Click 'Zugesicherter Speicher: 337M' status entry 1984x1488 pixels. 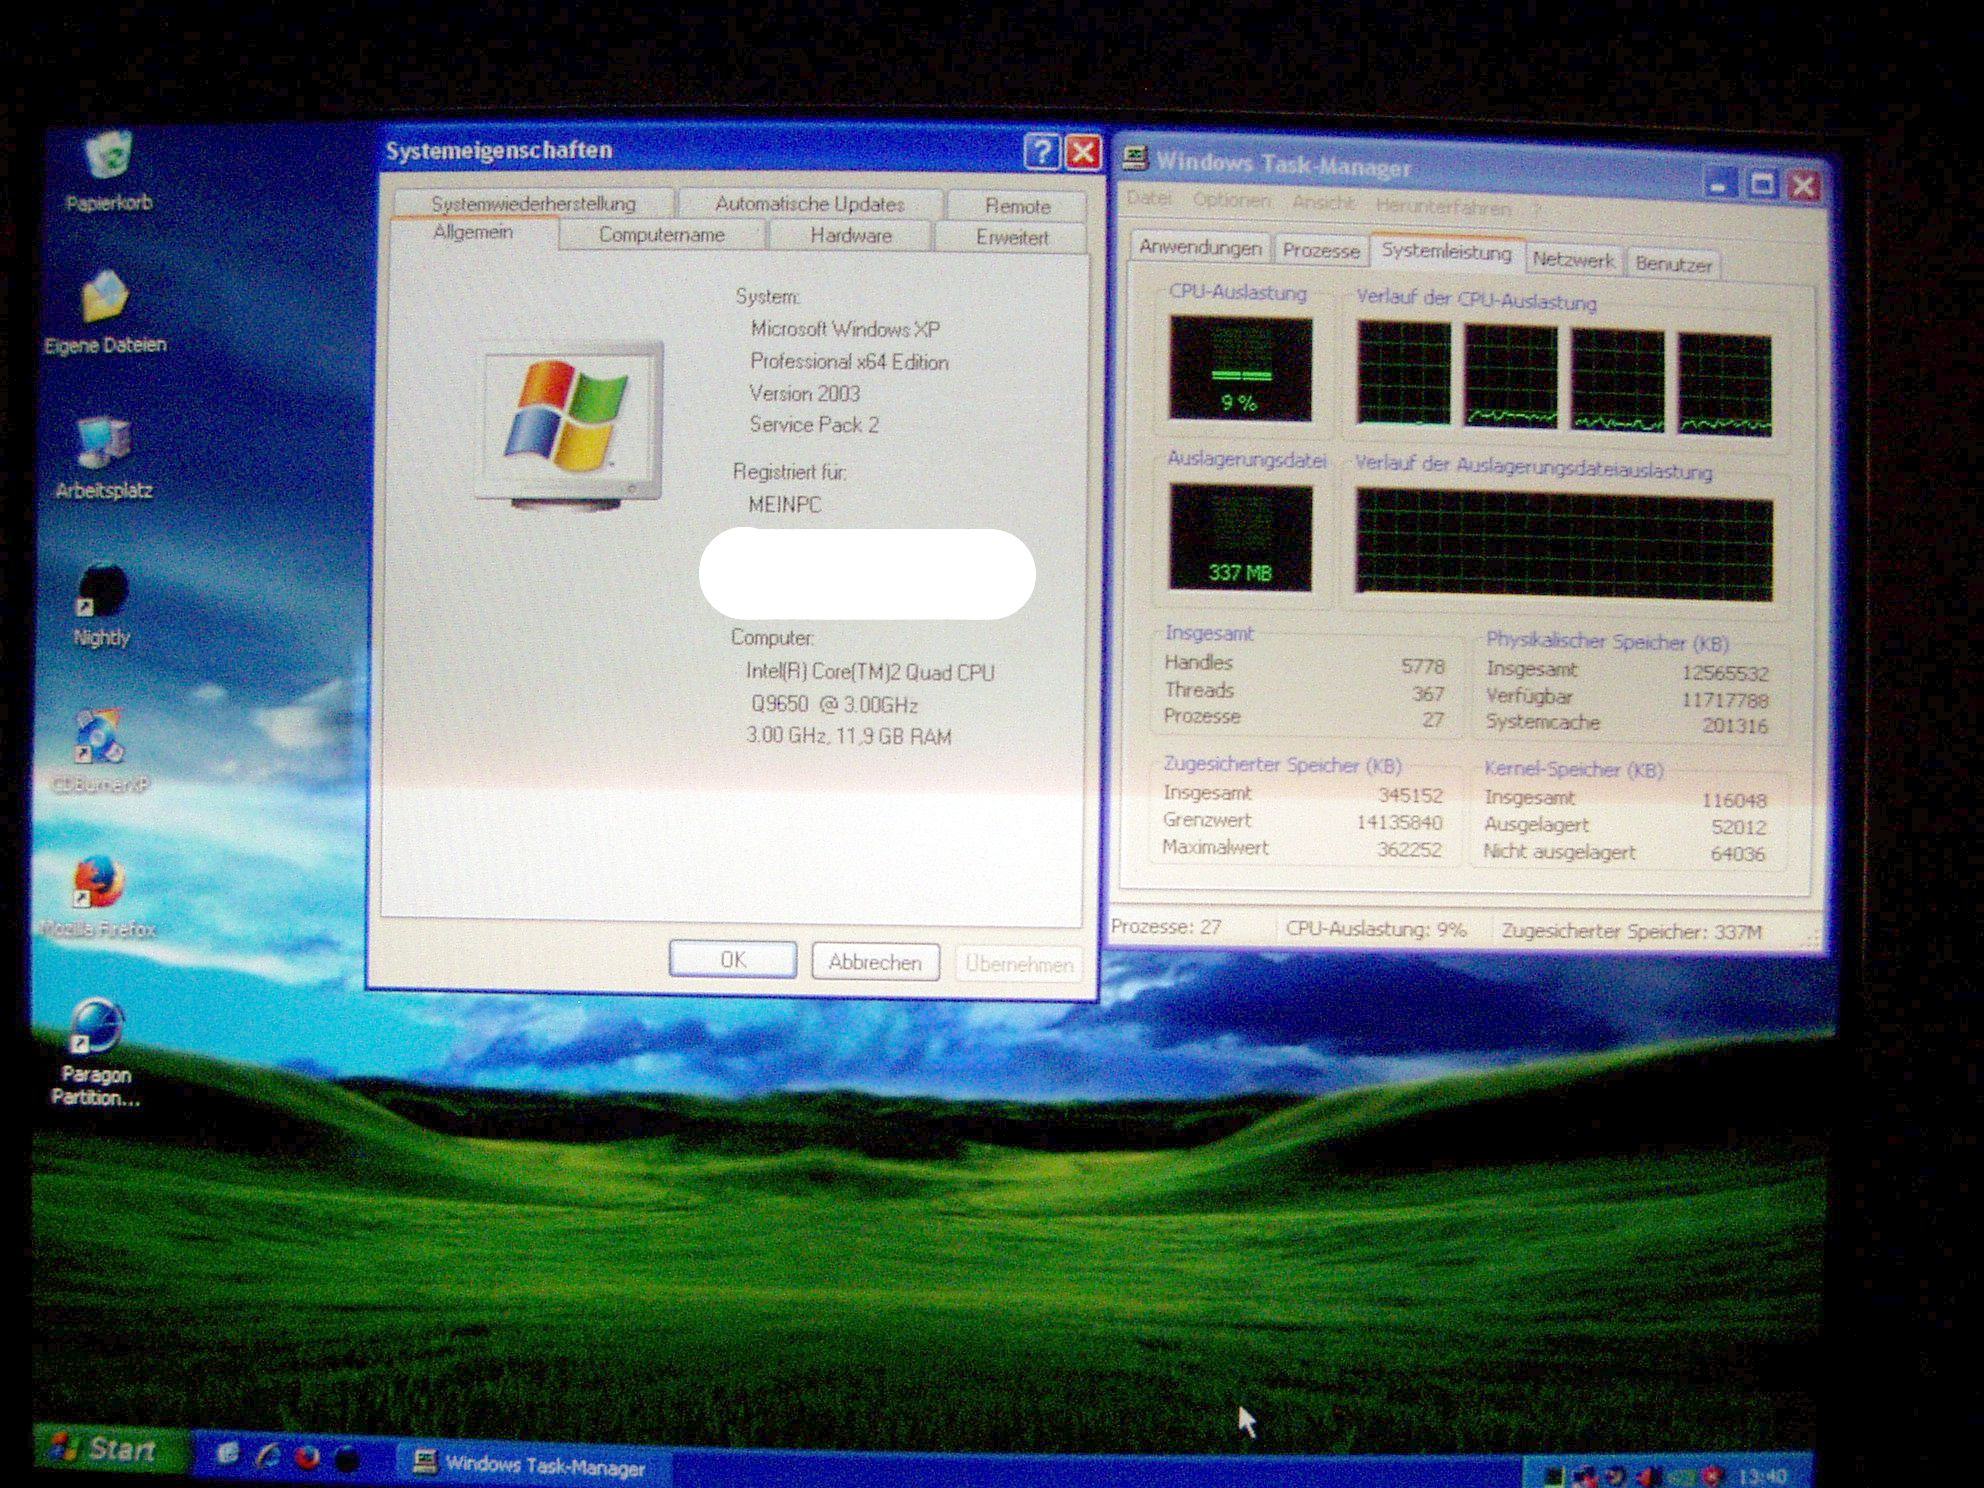(x=1630, y=932)
